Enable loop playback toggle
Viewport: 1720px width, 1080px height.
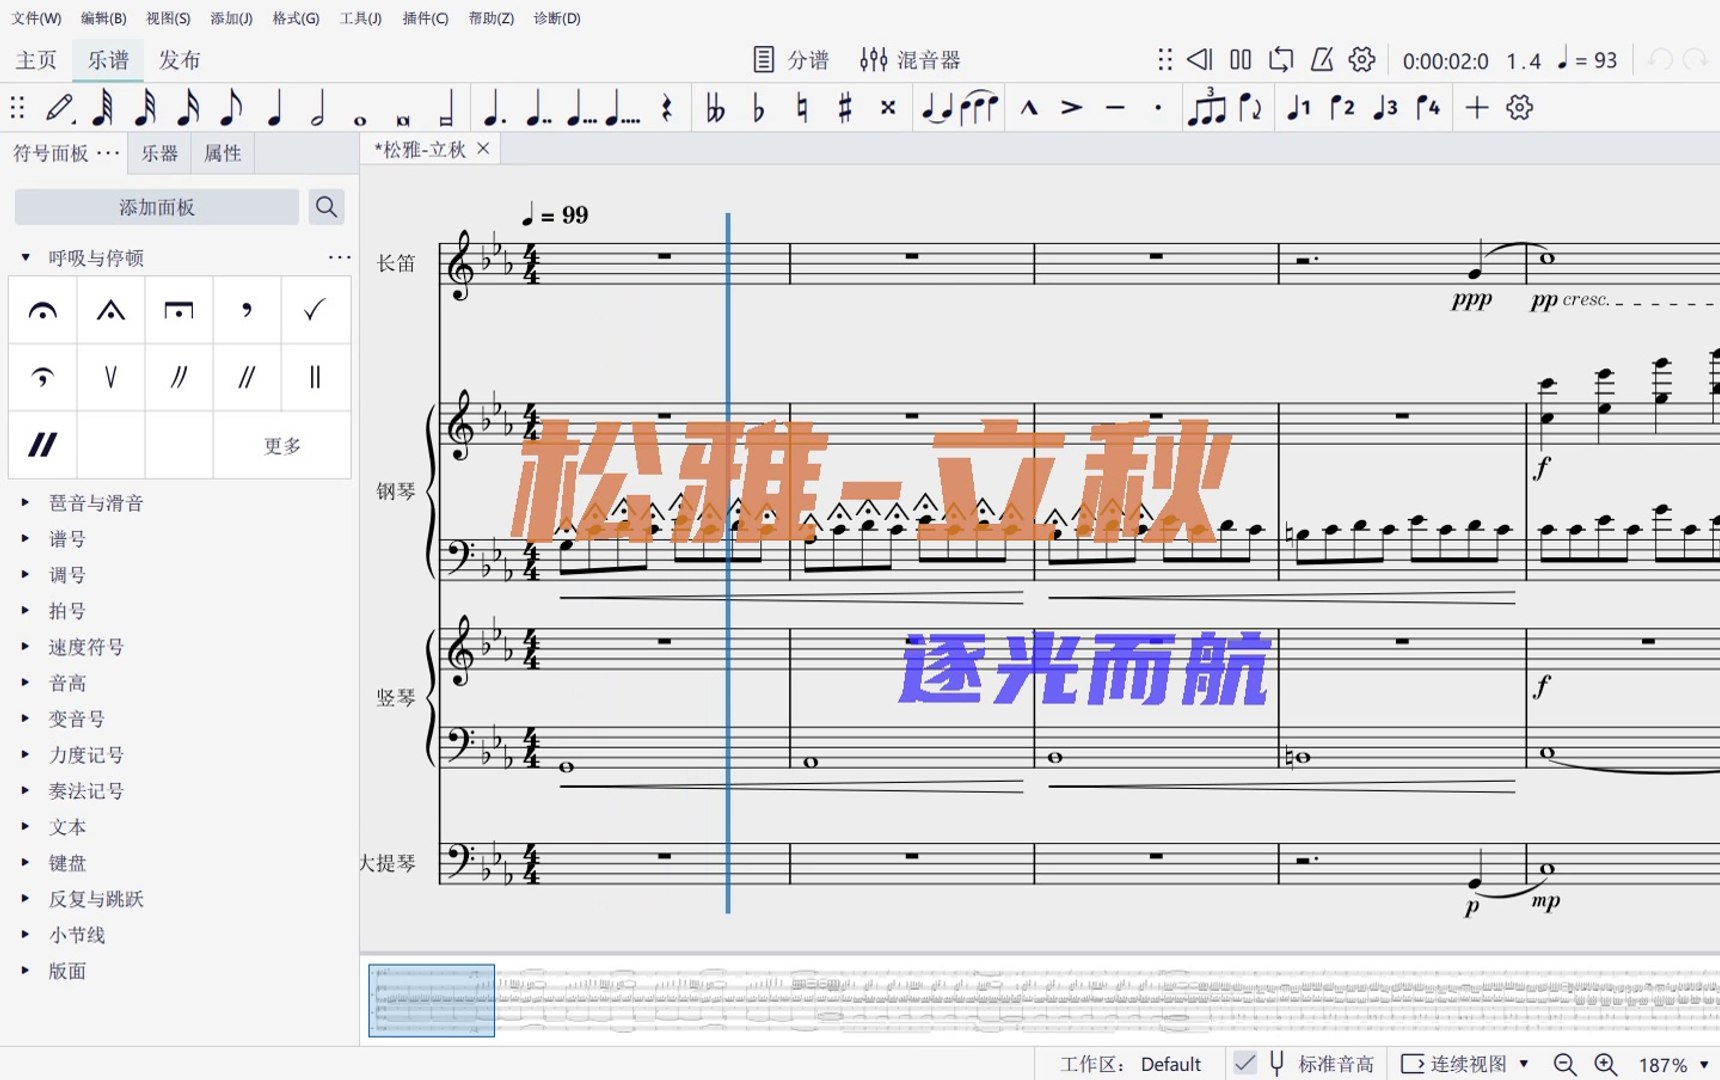pyautogui.click(x=1281, y=59)
